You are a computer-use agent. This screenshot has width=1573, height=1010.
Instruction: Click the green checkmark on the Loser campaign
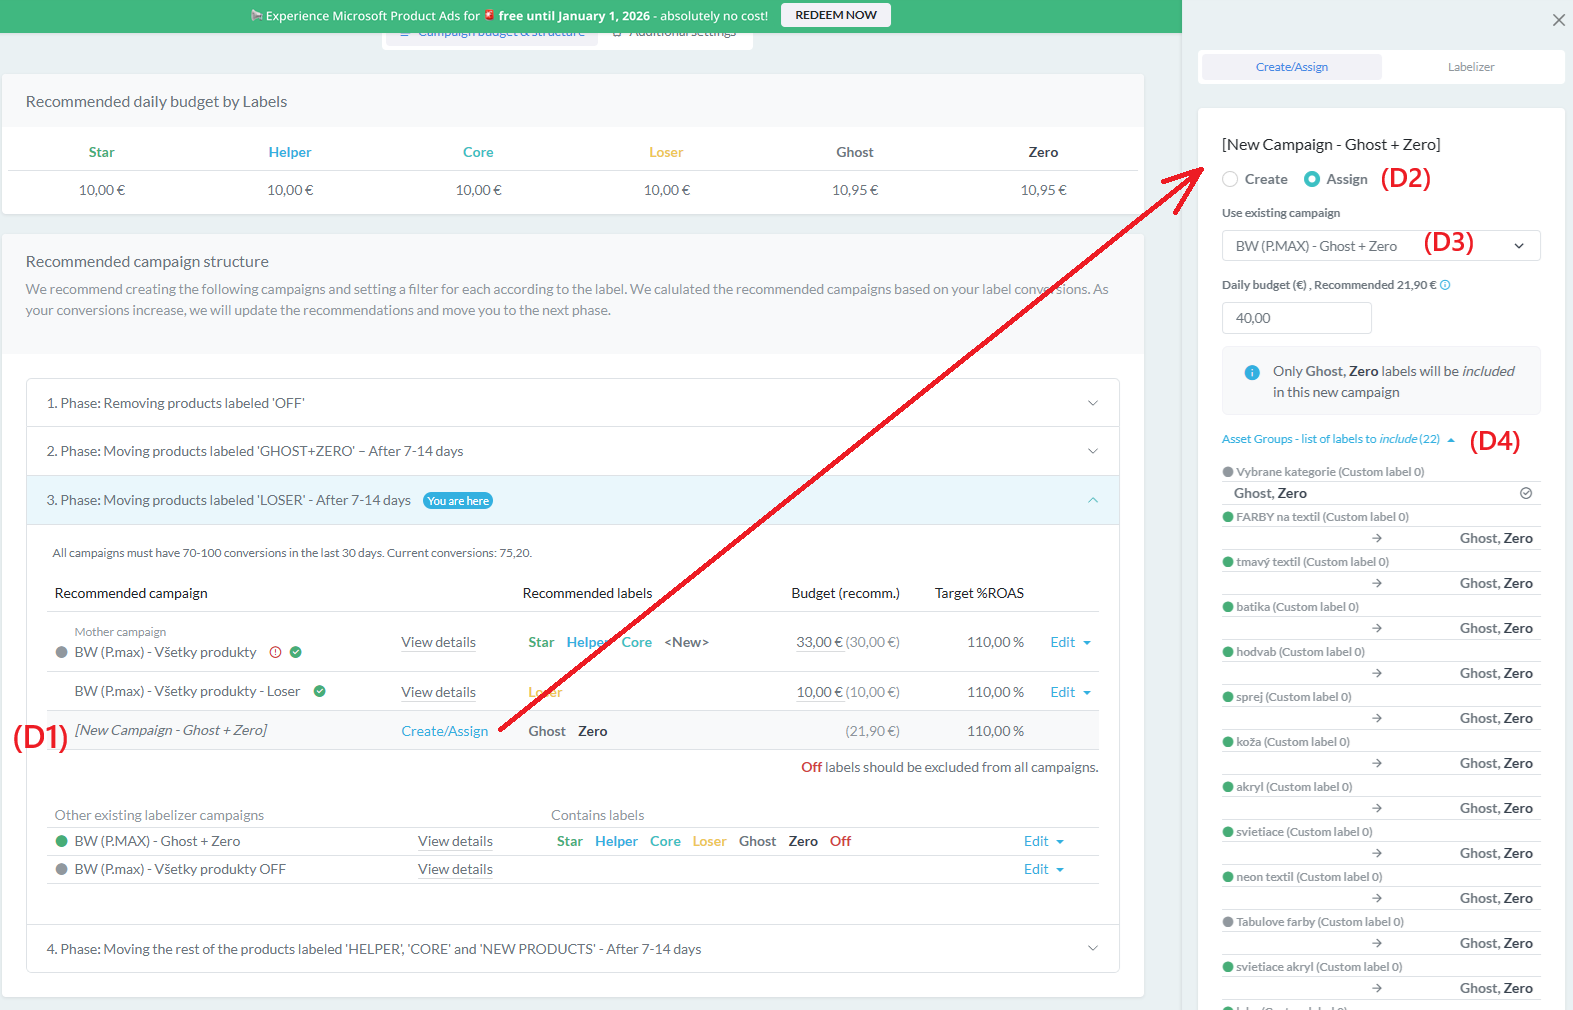(x=320, y=691)
